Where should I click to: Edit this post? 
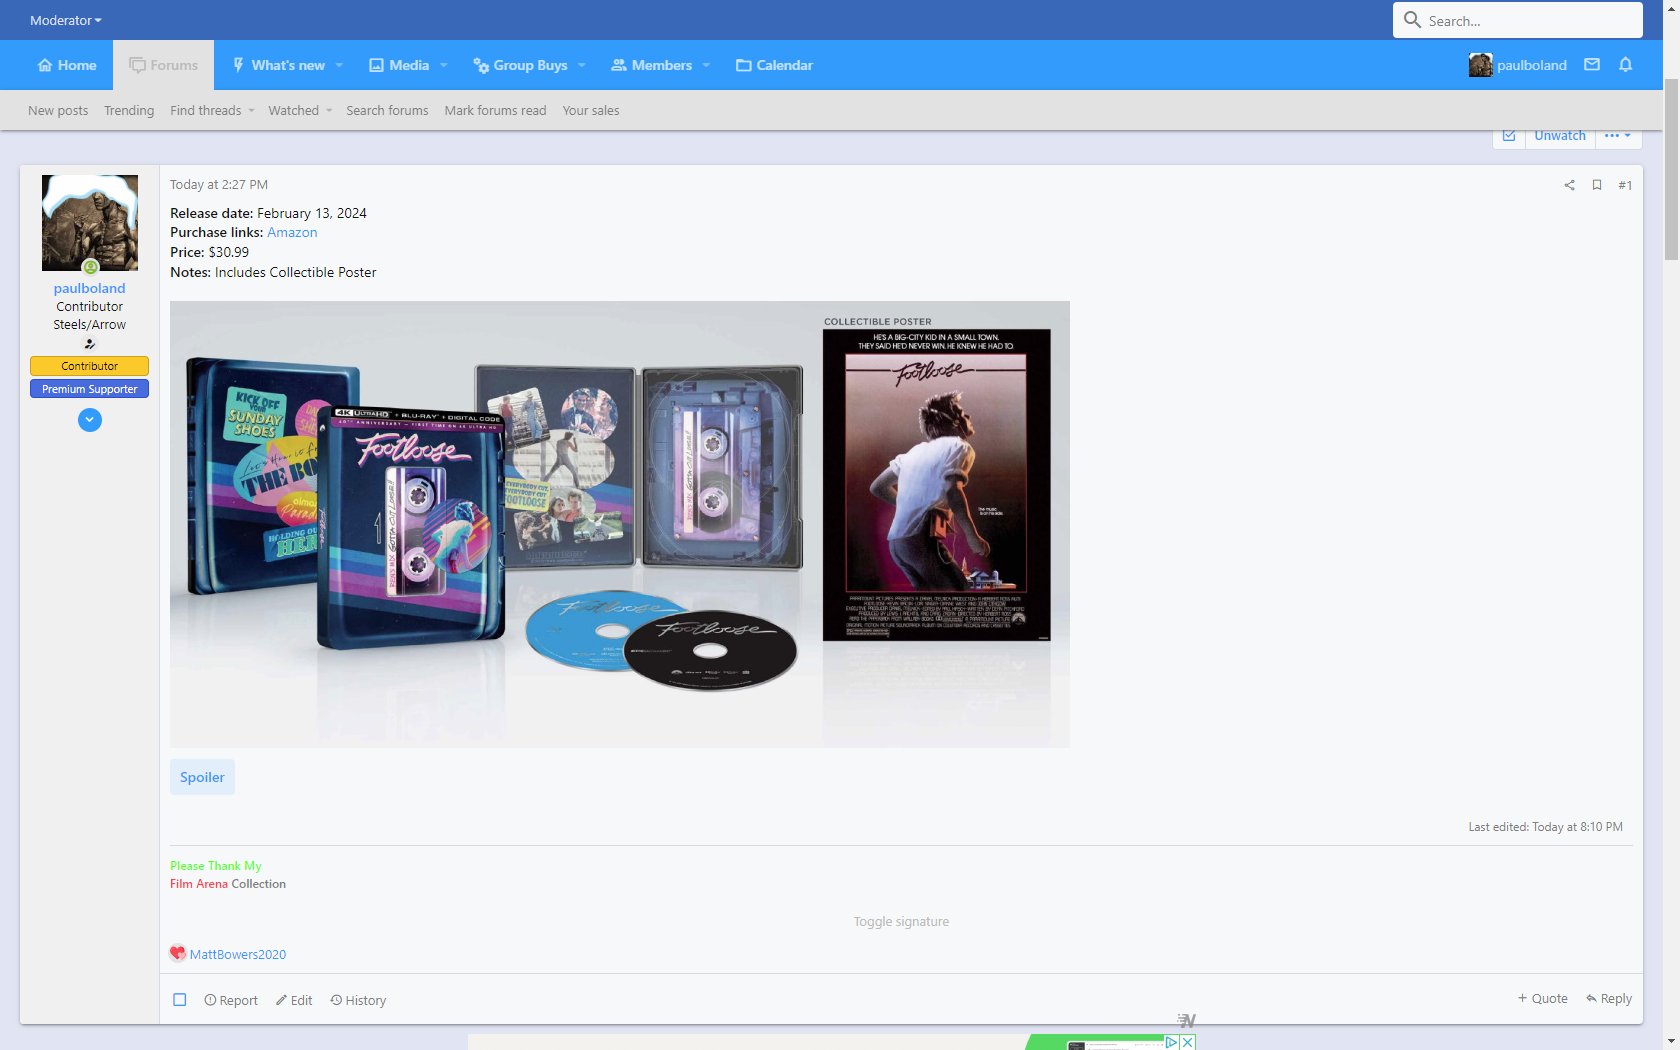click(x=294, y=1000)
